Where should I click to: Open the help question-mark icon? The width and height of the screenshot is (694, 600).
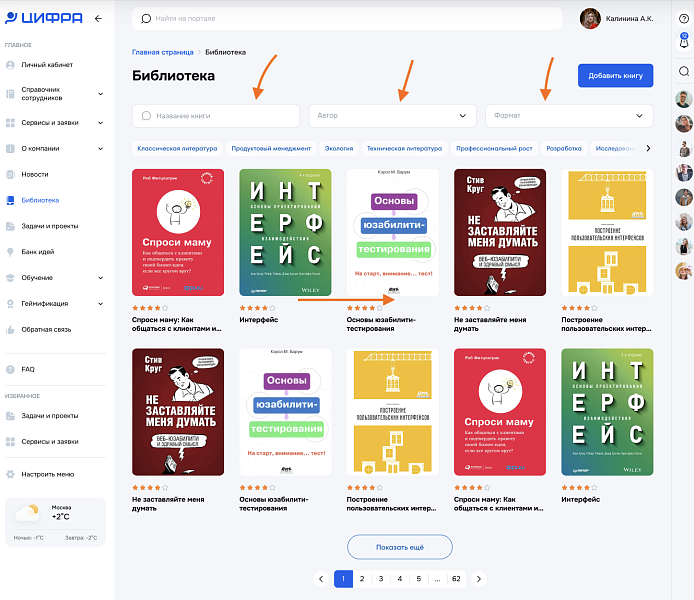click(684, 19)
